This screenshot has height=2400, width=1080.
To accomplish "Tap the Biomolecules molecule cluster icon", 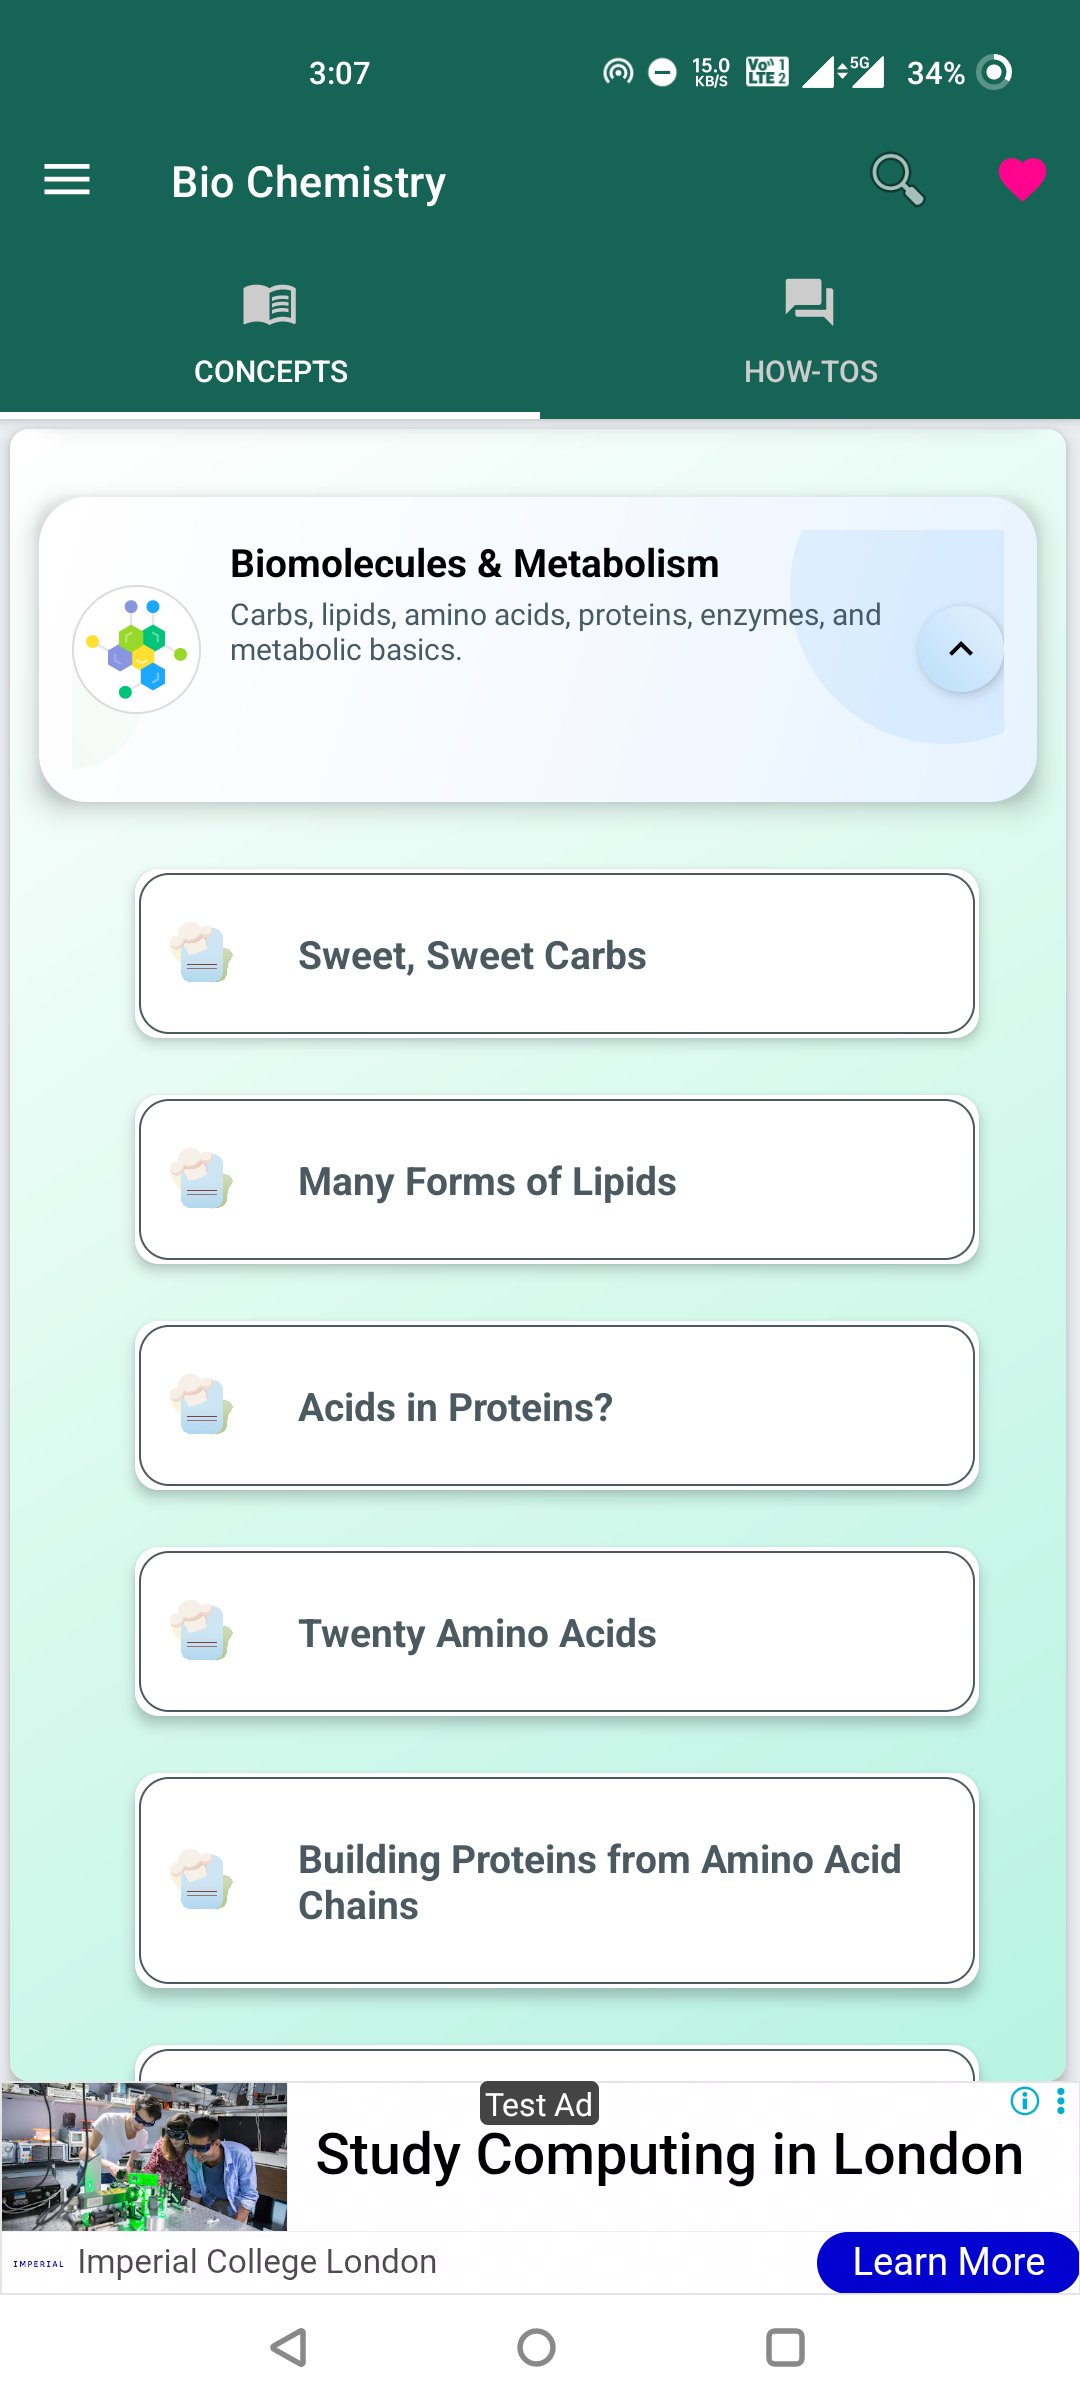I will (x=136, y=649).
